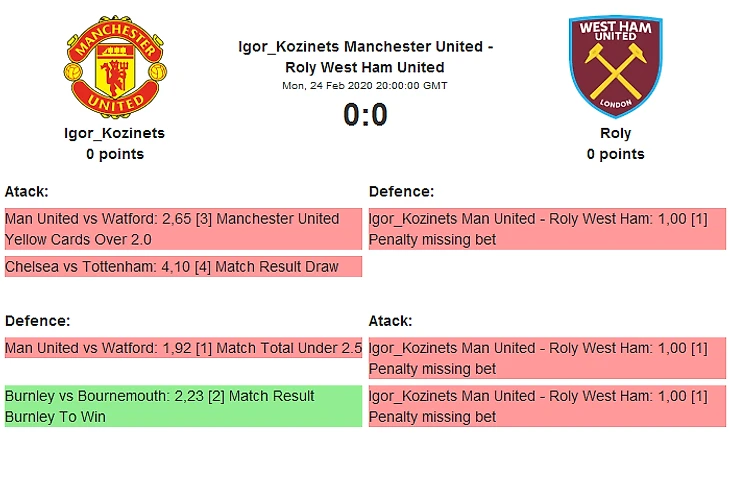730x480 pixels.
Task: Click the match date Mon, 24 Feb 2020
Action: pos(365,85)
